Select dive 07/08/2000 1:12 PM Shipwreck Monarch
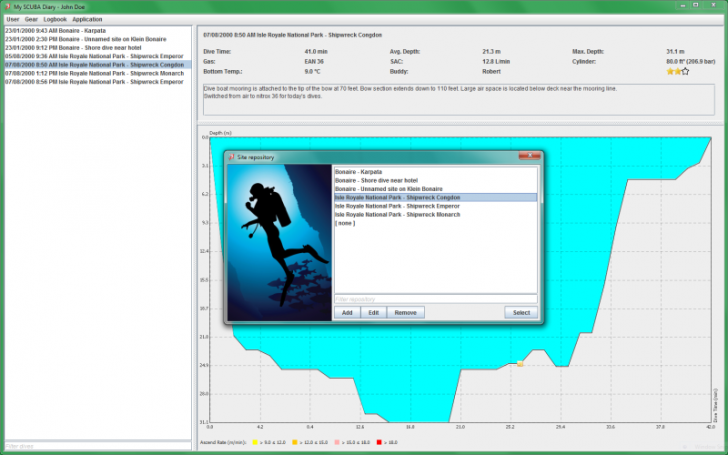Screen dimensions: 728x455 (x=98, y=73)
